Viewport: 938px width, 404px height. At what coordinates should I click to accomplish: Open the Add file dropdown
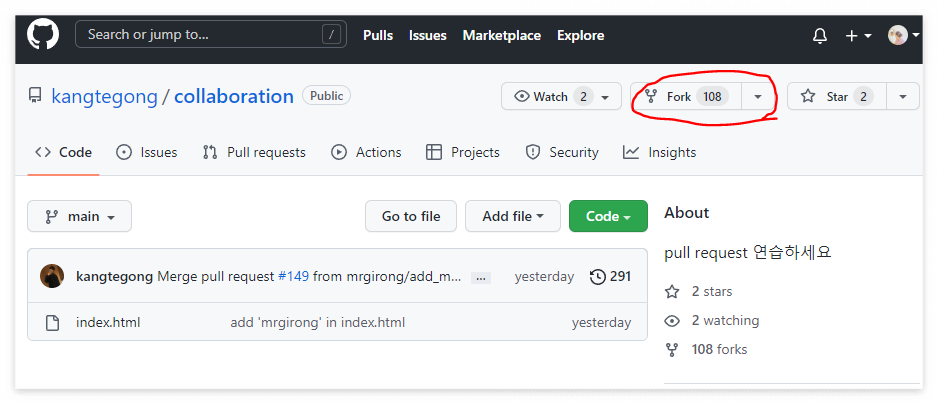(x=513, y=216)
